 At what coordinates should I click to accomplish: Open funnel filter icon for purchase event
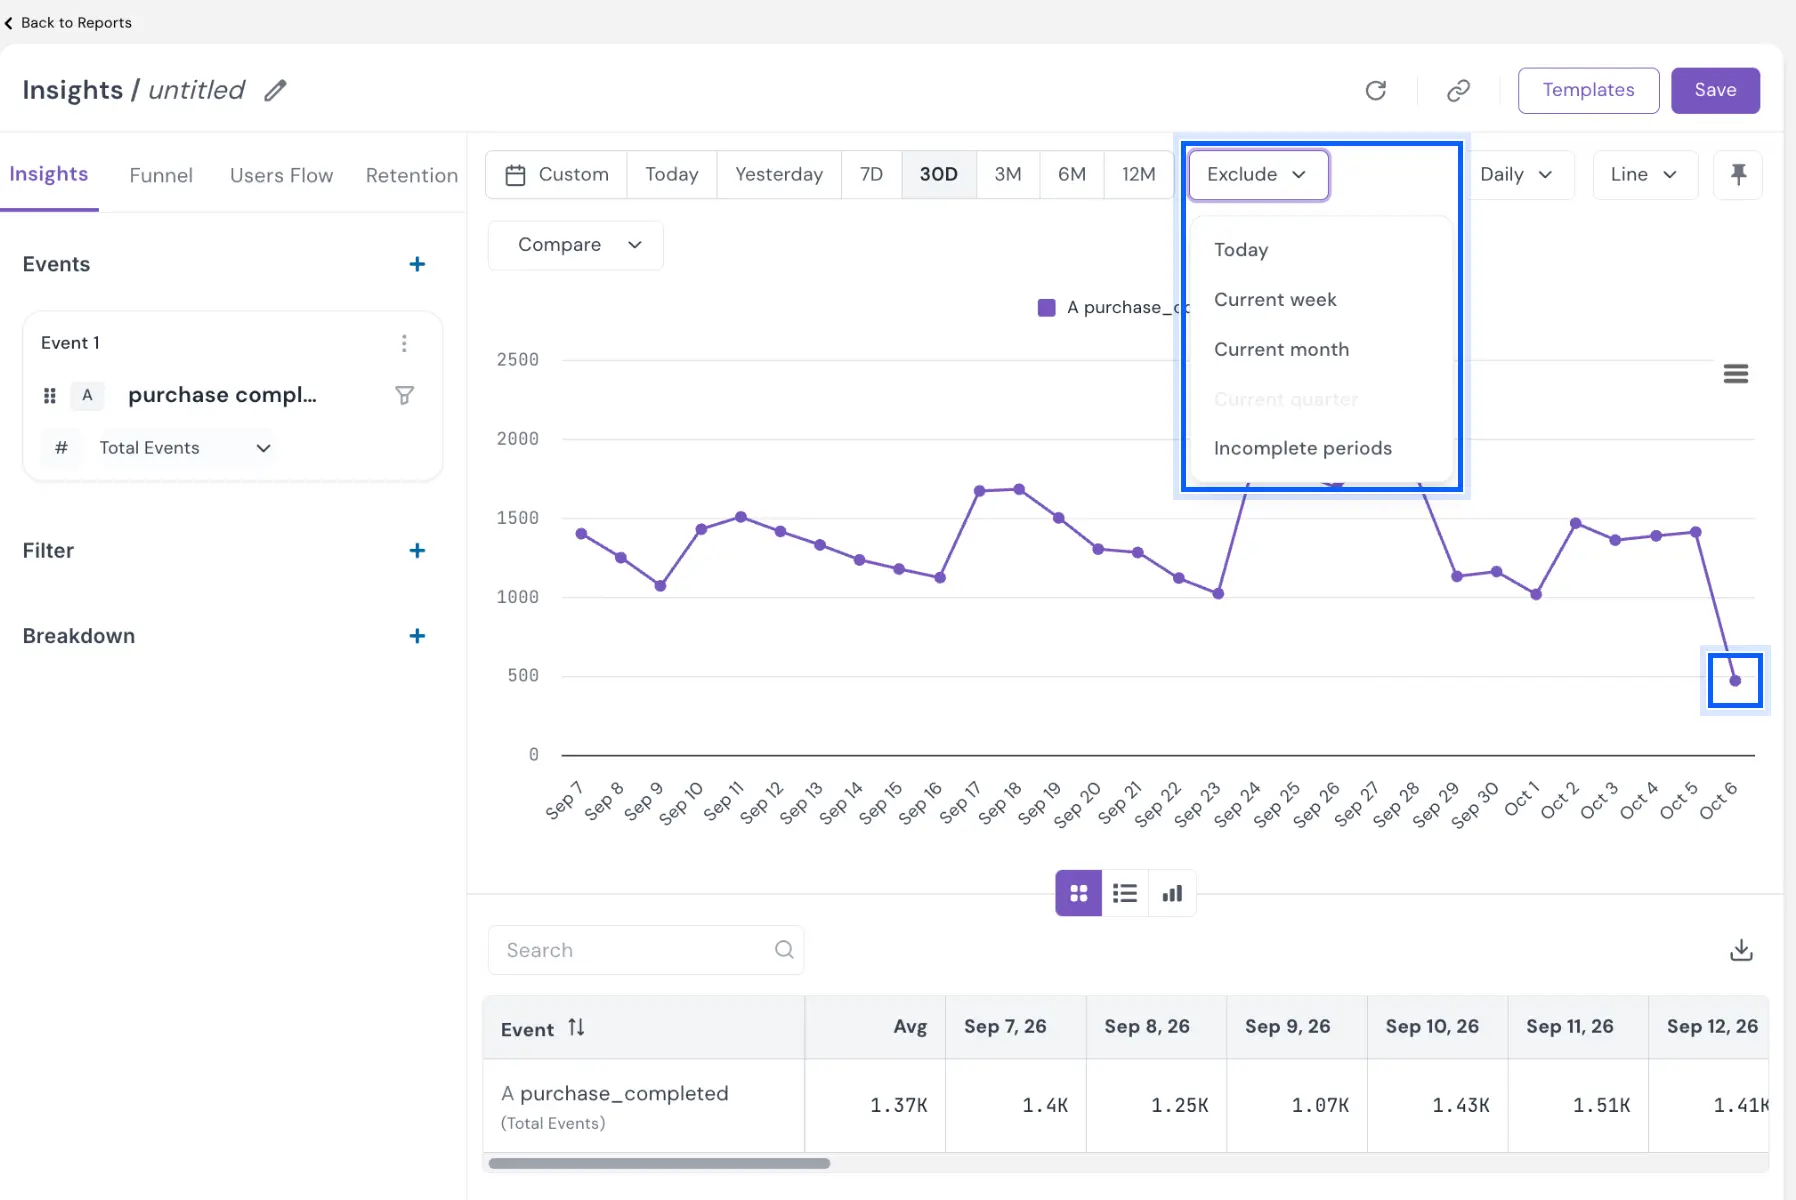coord(404,396)
